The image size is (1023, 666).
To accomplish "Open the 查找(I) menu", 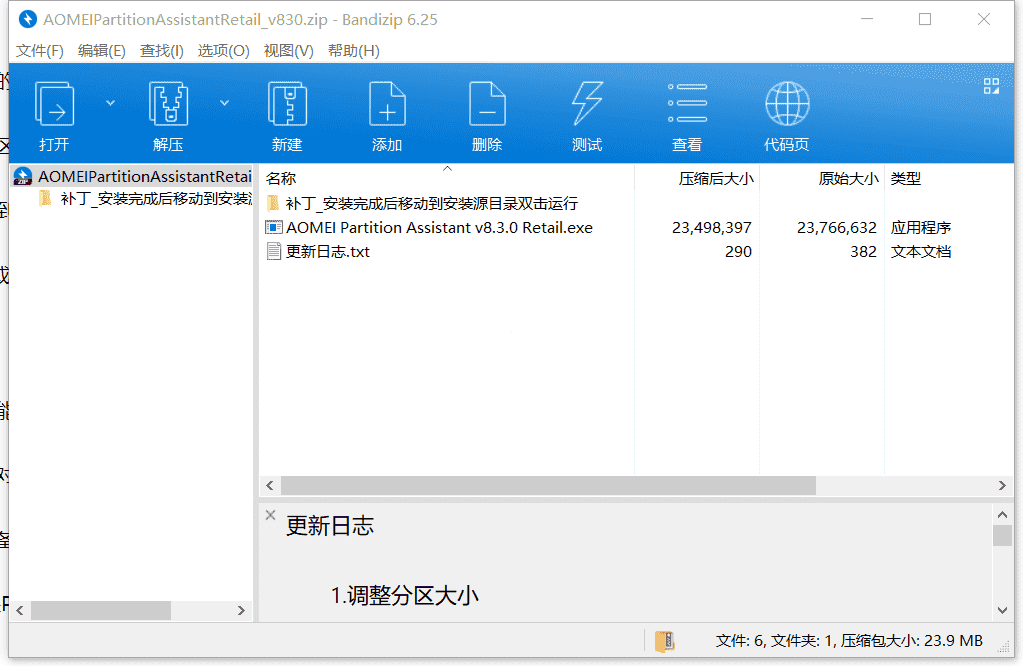I will tap(162, 51).
